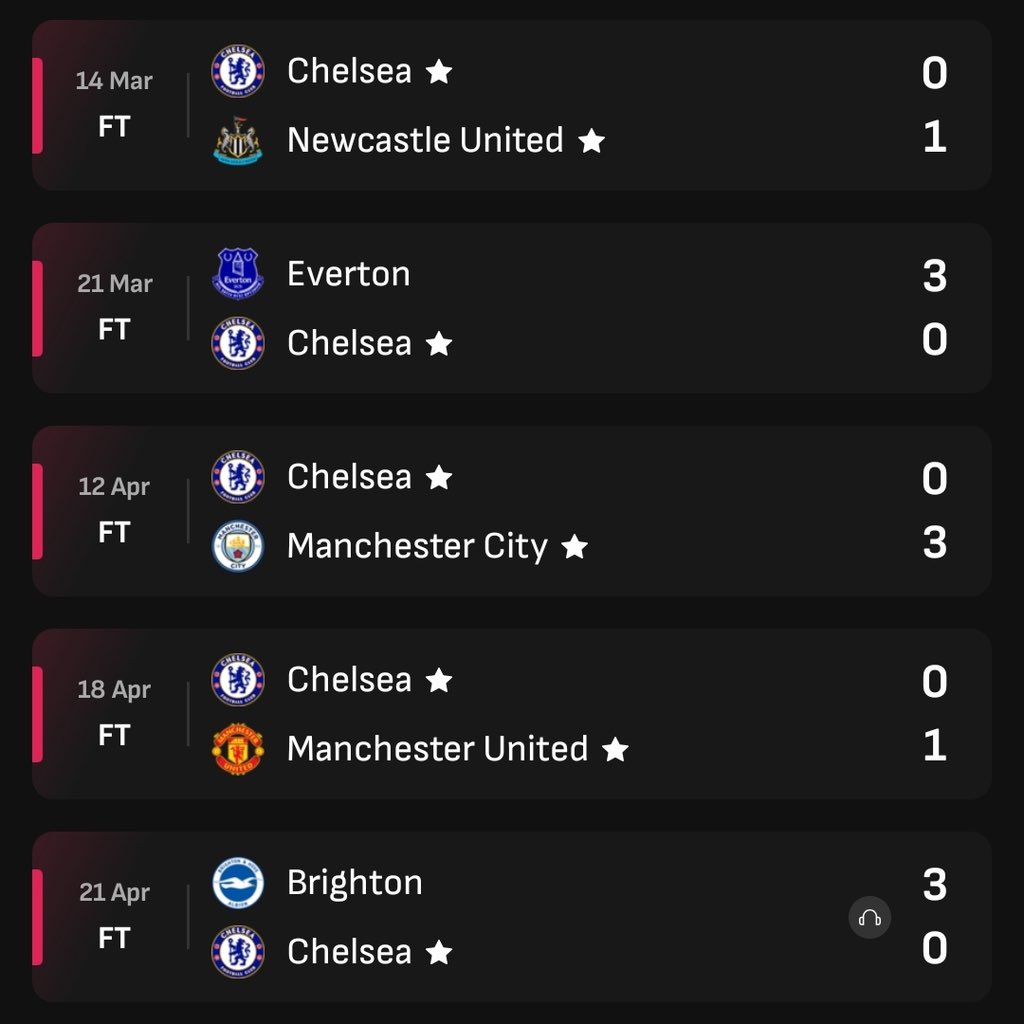The height and width of the screenshot is (1024, 1024).
Task: Click the 18 Apr FT status label
Action: pos(114,735)
